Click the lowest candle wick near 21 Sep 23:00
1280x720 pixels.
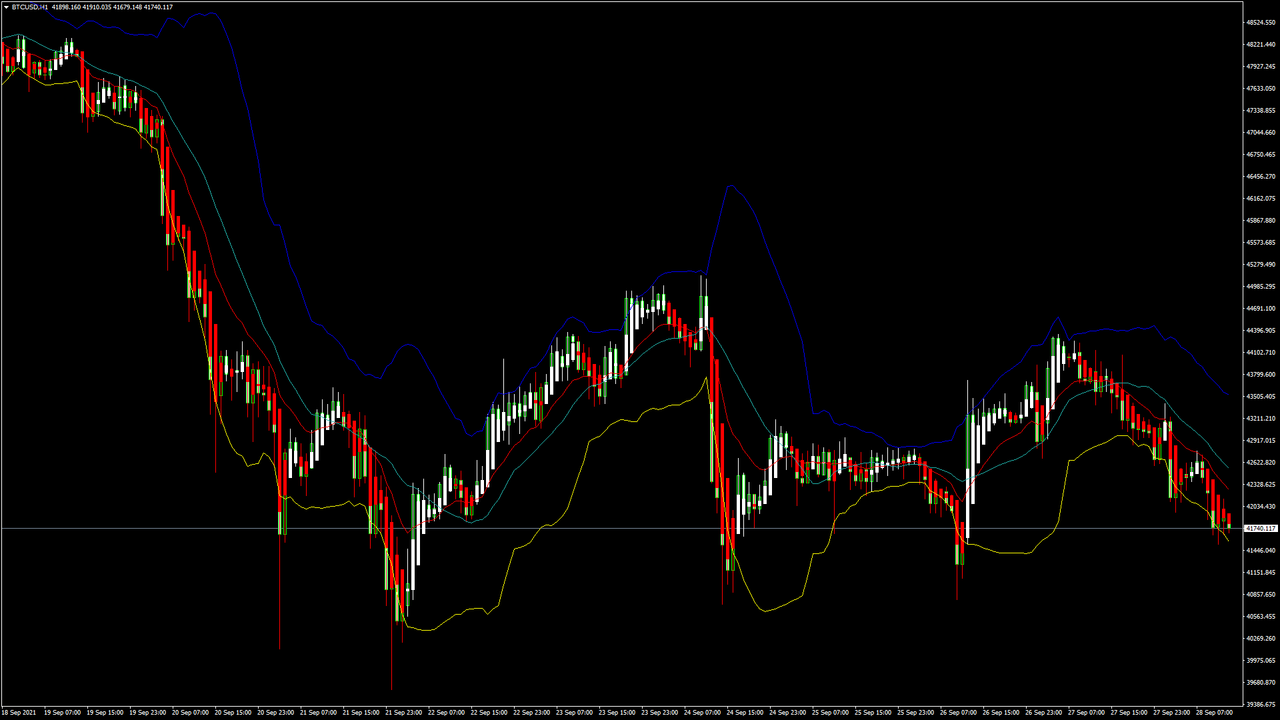(x=391, y=688)
